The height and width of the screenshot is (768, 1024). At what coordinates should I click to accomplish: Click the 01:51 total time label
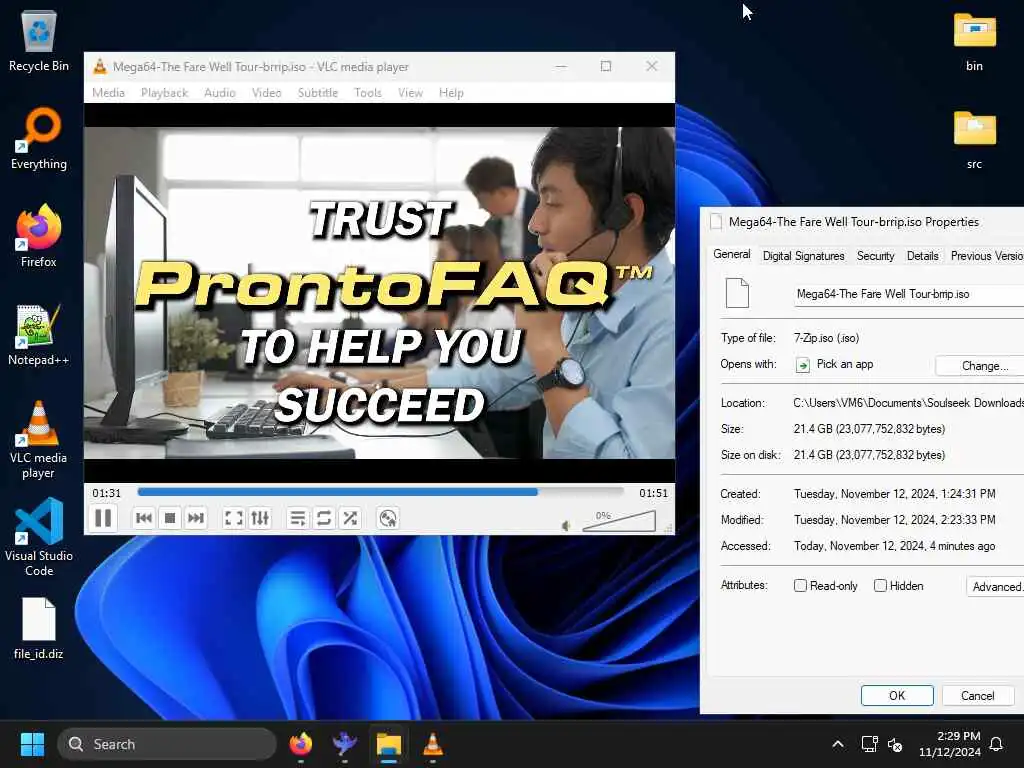(x=653, y=493)
